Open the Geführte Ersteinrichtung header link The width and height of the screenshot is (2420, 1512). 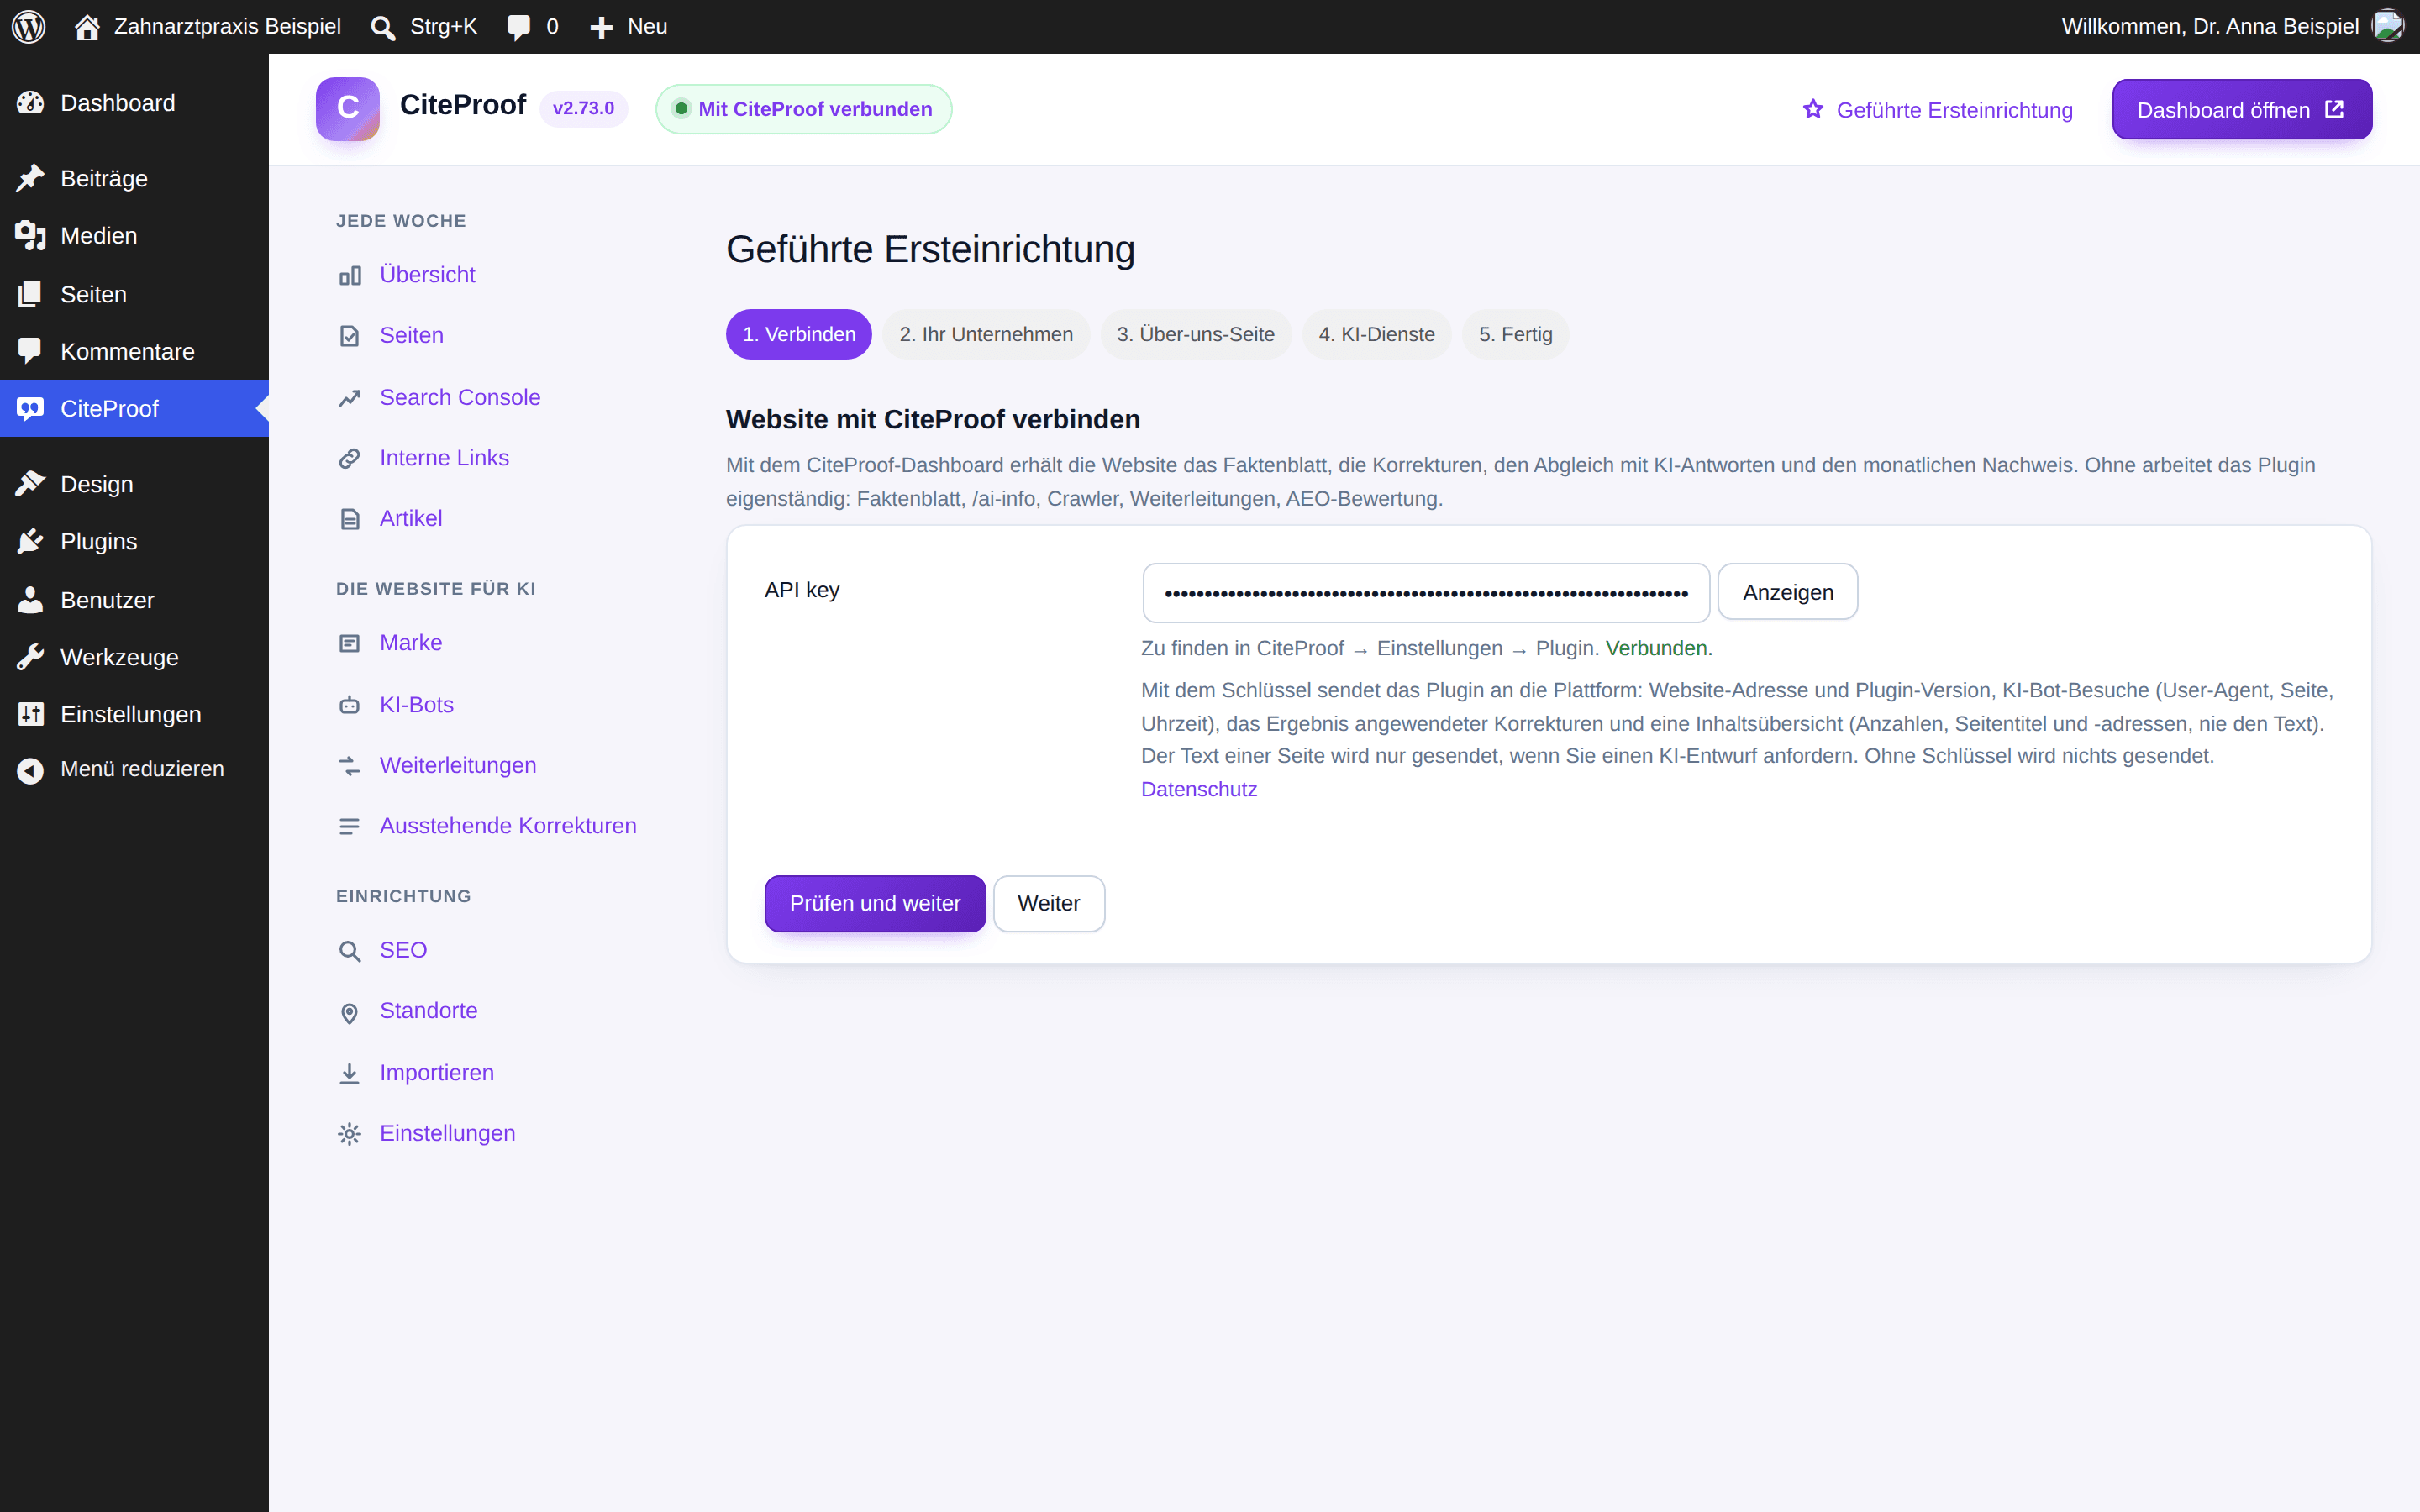point(1937,109)
